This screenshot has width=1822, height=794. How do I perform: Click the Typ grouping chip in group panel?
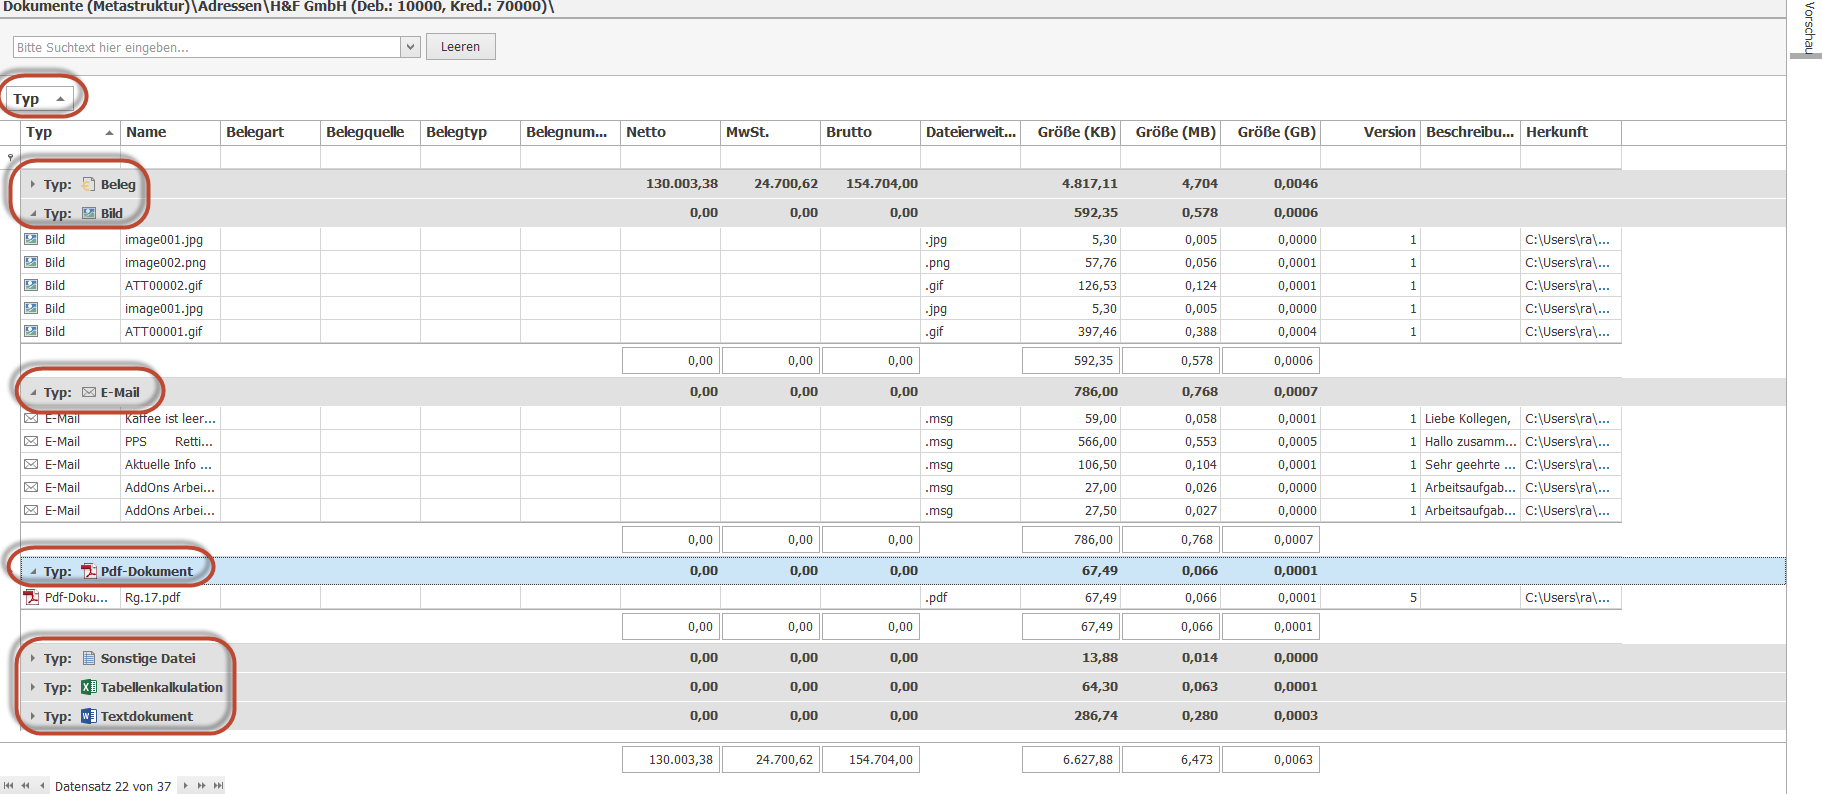pos(39,99)
